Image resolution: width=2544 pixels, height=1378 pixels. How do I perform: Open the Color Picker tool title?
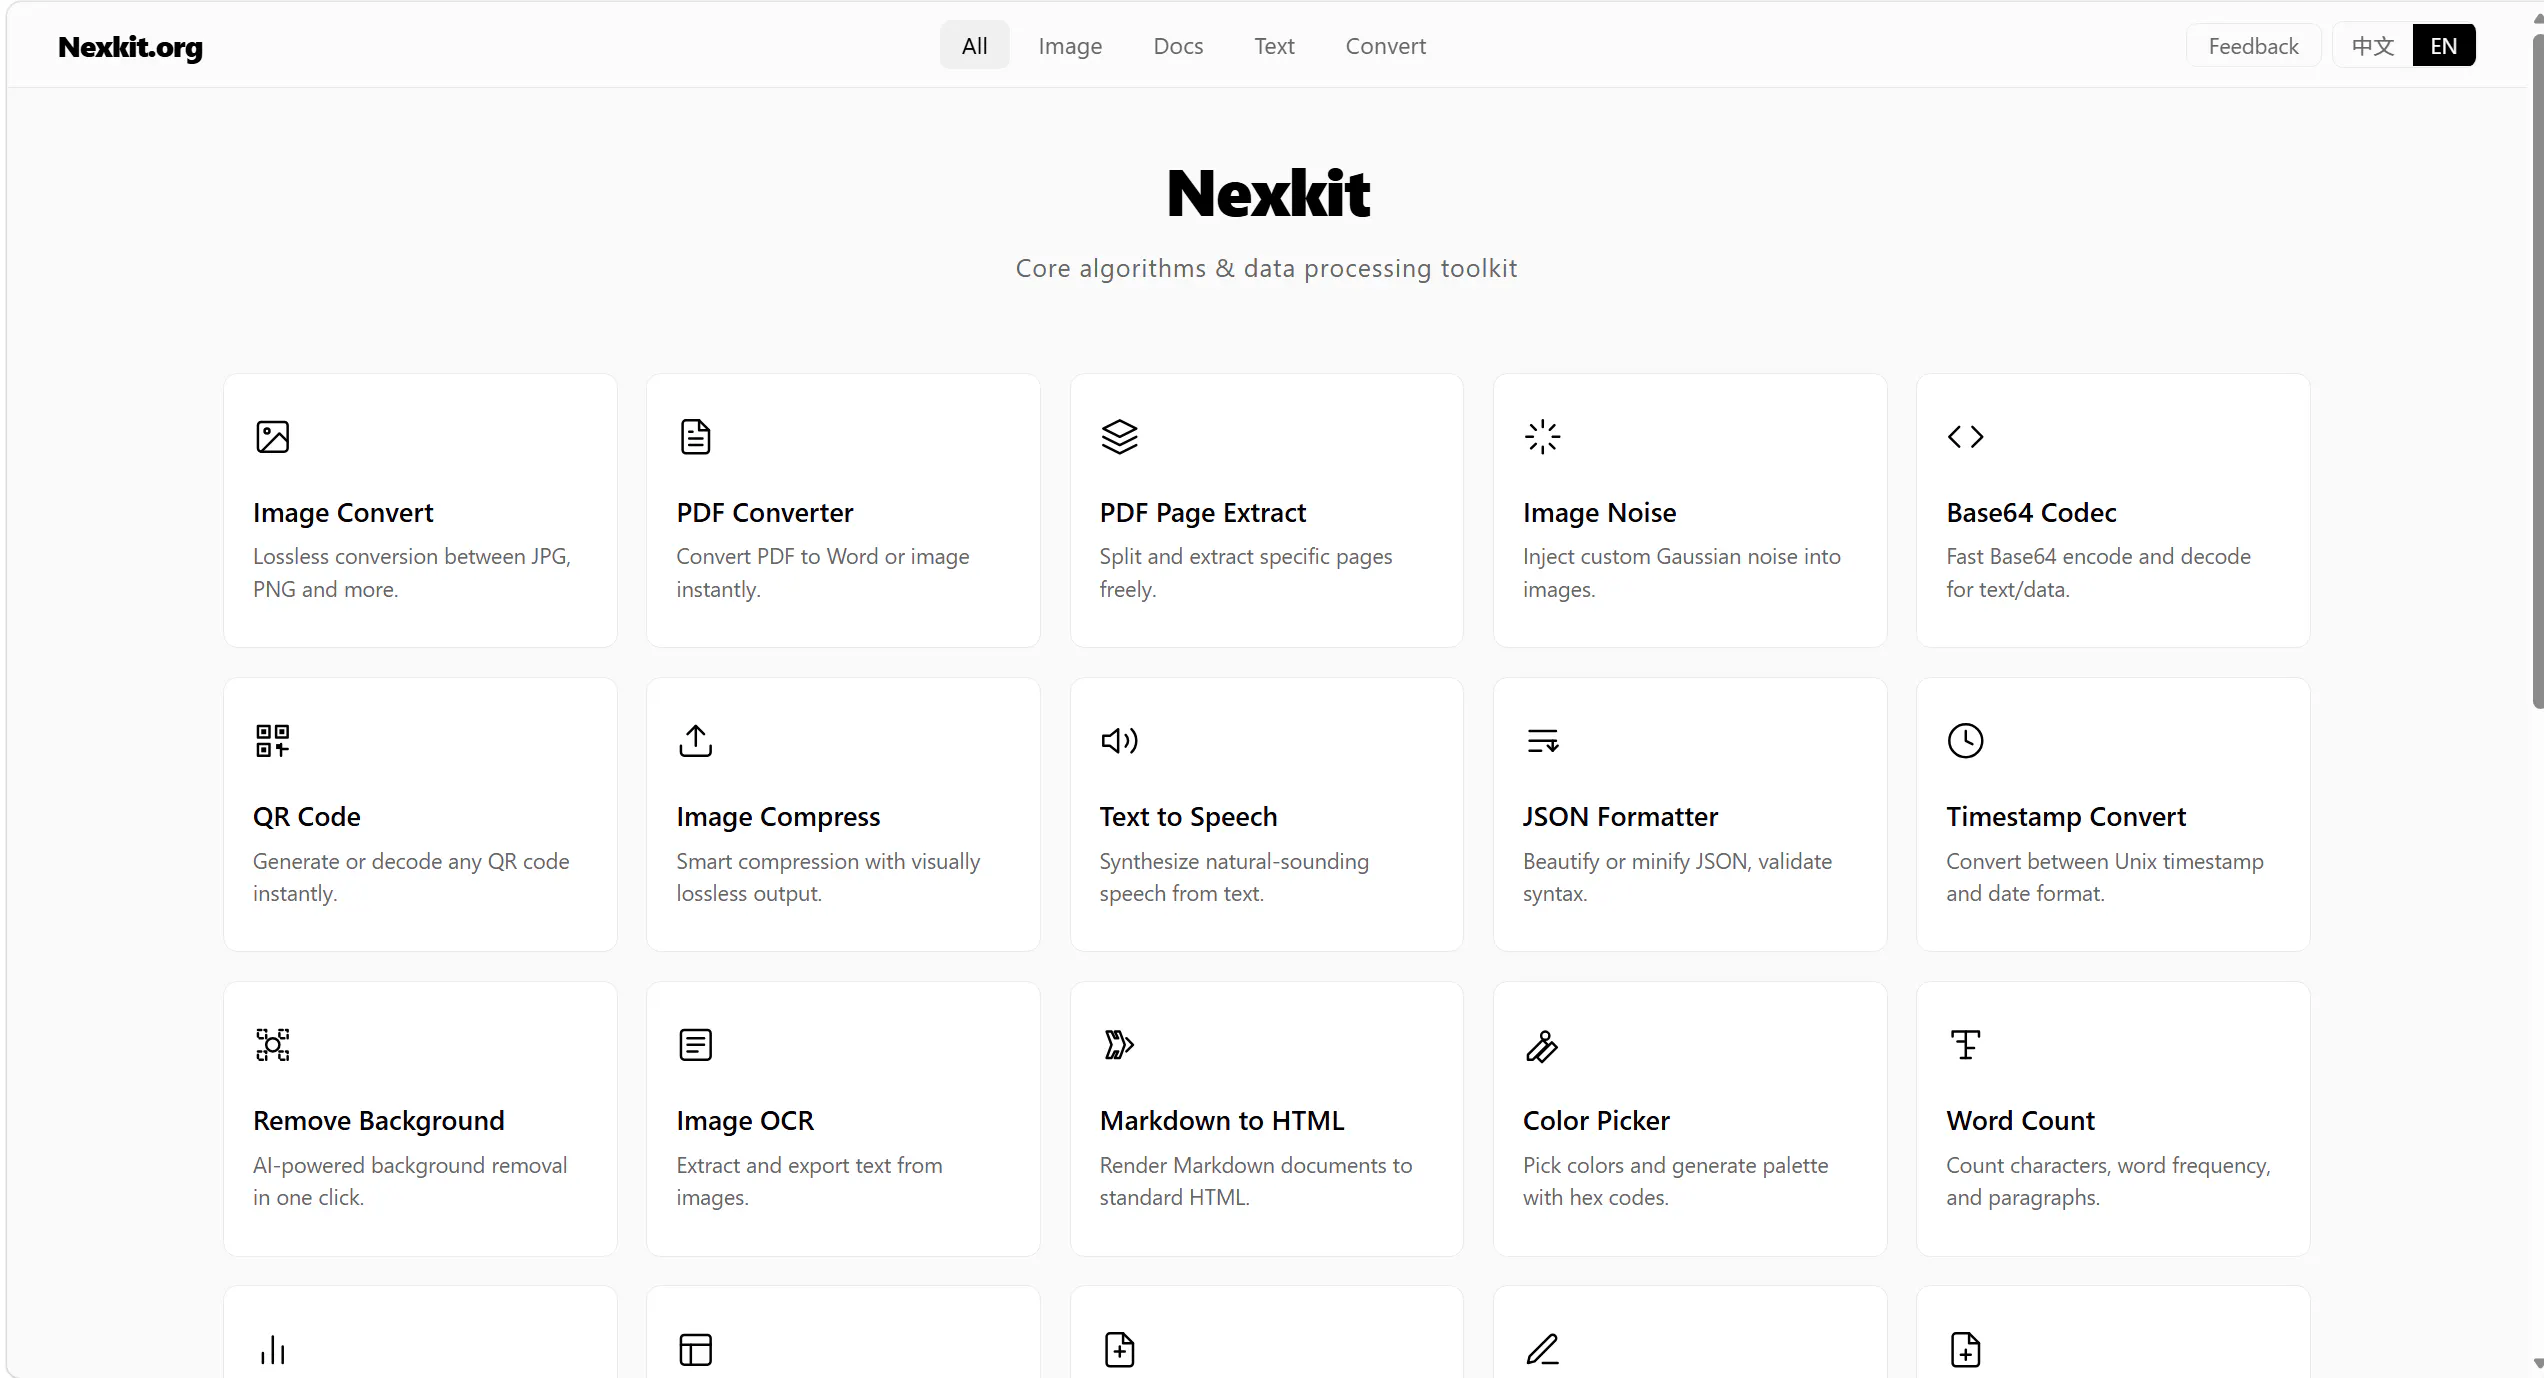(1596, 1121)
